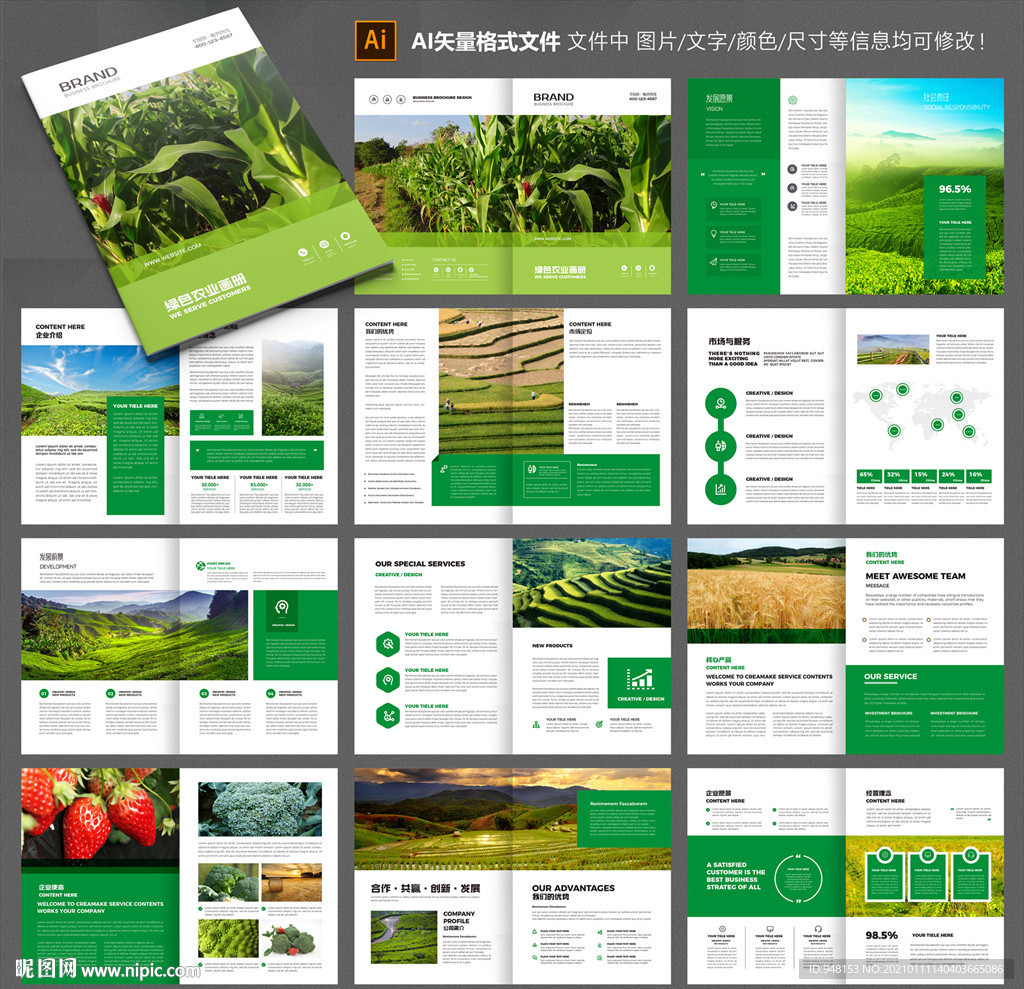Click the 32% green stat box
Screen dimensions: 1024x989
coord(895,476)
